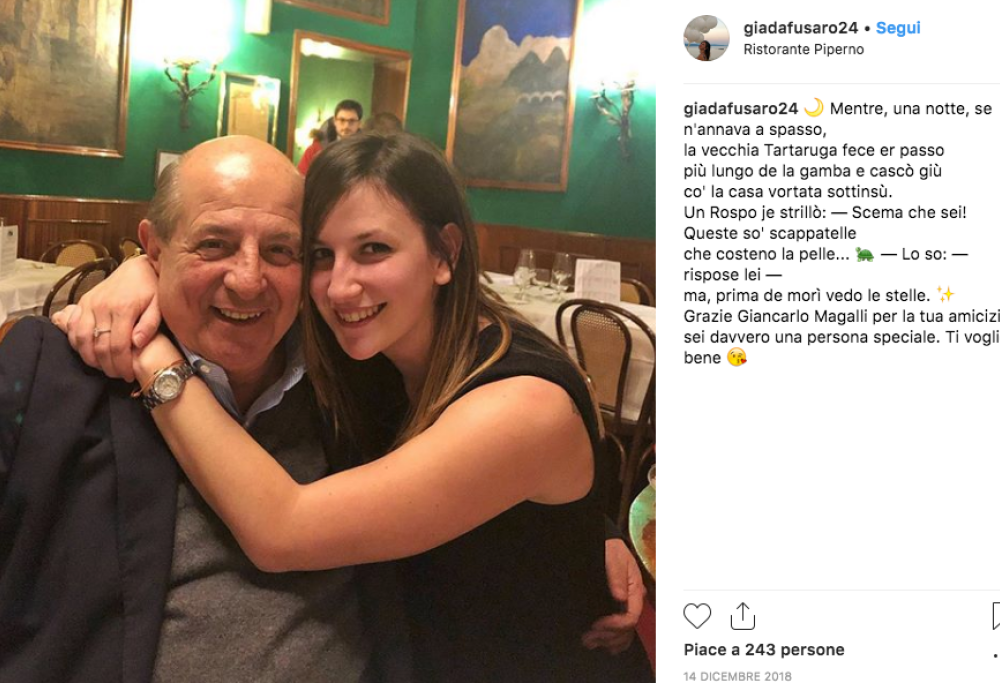Click the turtle emoji in the caption
The width and height of the screenshot is (1000, 683).
pyautogui.click(x=865, y=254)
